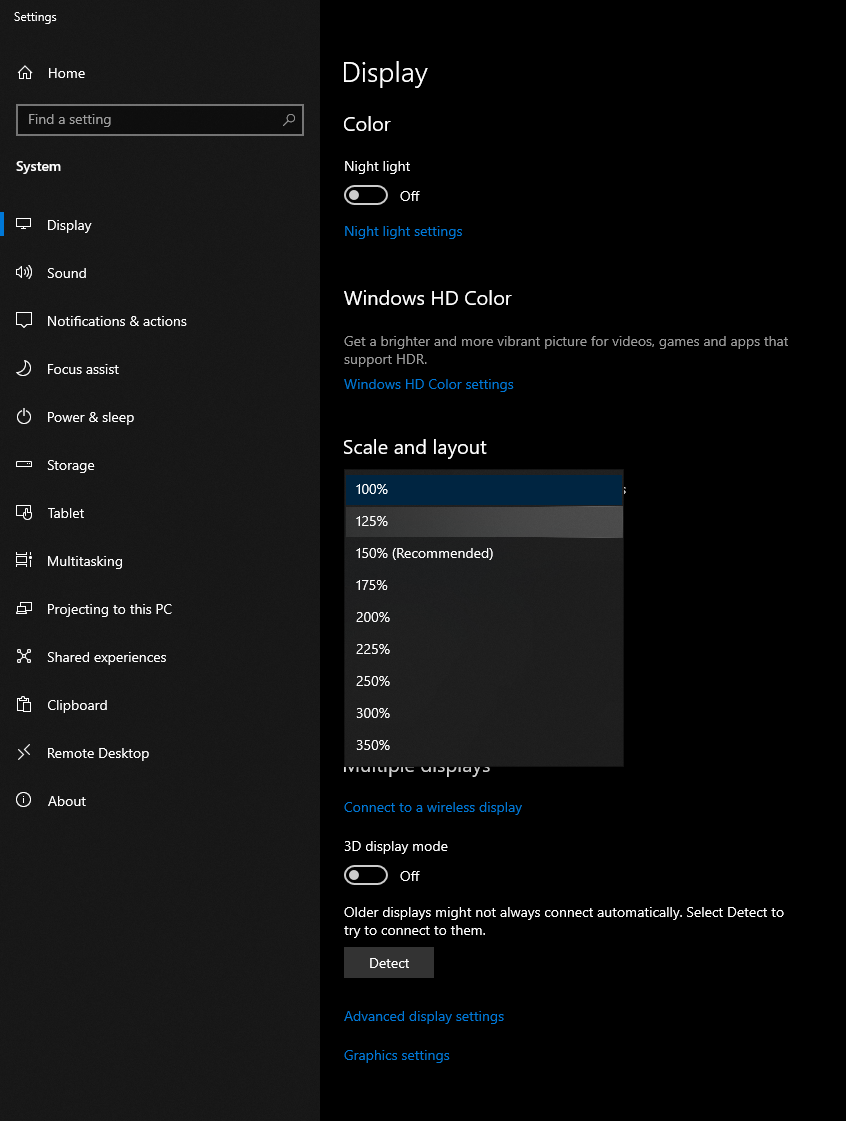Open Advanced display settings link
This screenshot has width=846, height=1121.
(424, 1016)
